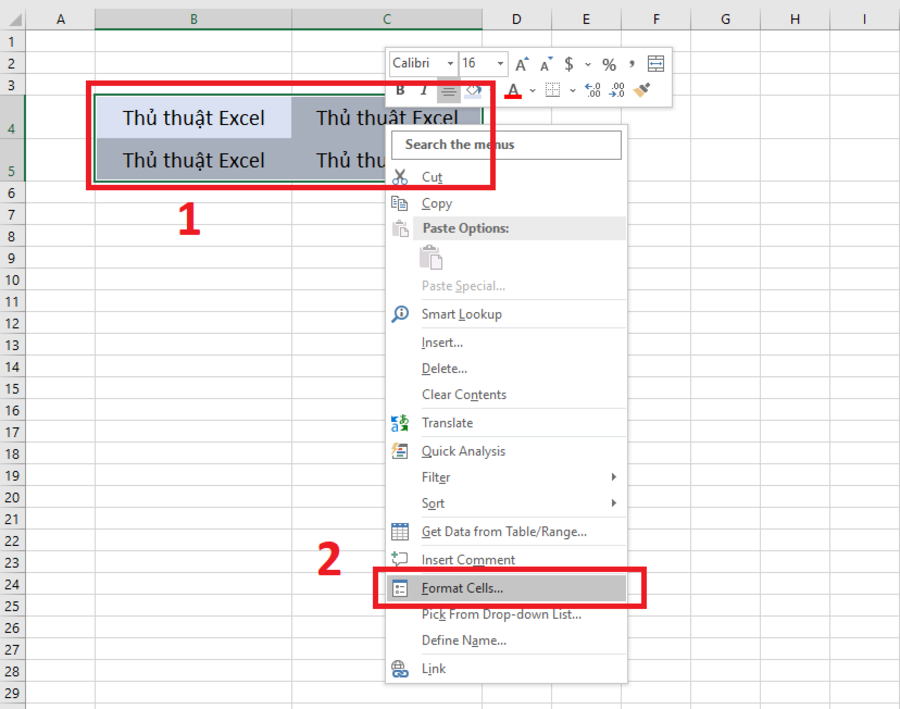900x709 pixels.
Task: Select column G header
Action: coord(726,20)
